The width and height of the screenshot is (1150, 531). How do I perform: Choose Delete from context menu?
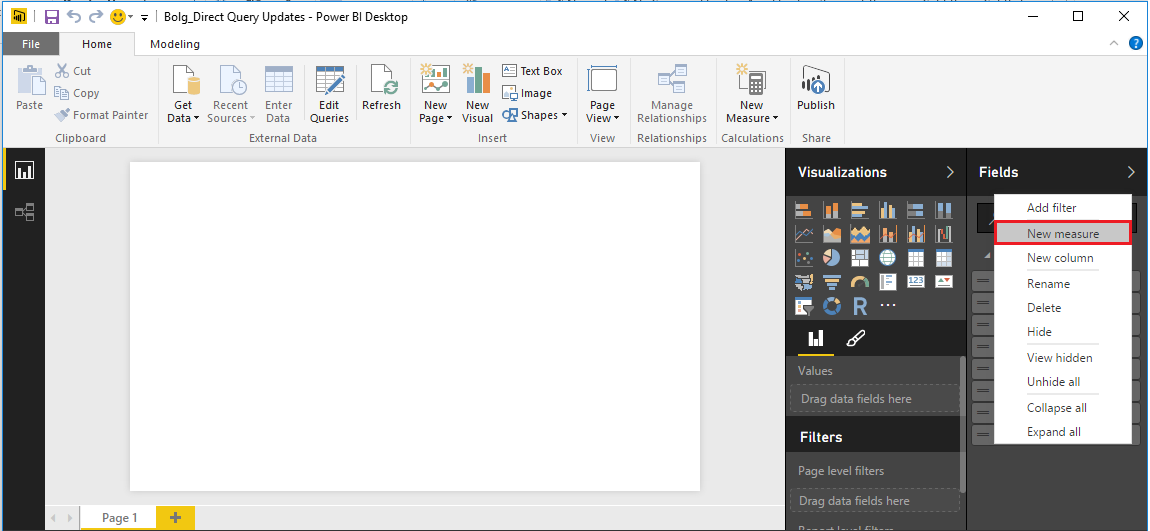coord(1063,308)
